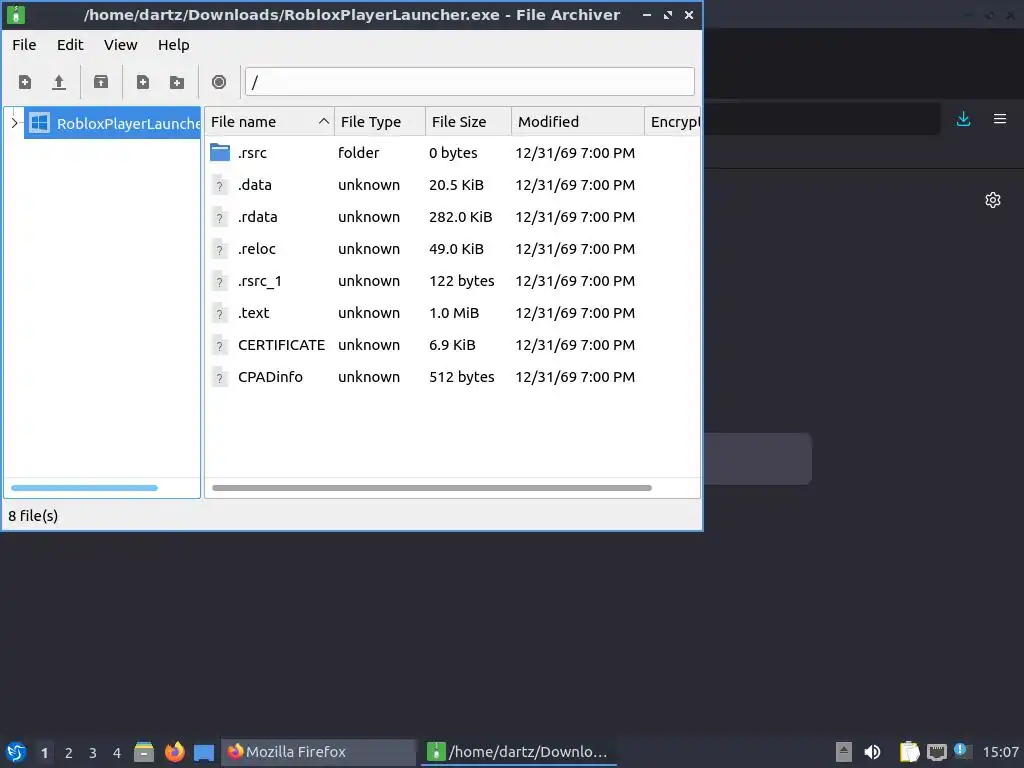The width and height of the screenshot is (1024, 768).
Task: Open the Help menu
Action: point(174,45)
